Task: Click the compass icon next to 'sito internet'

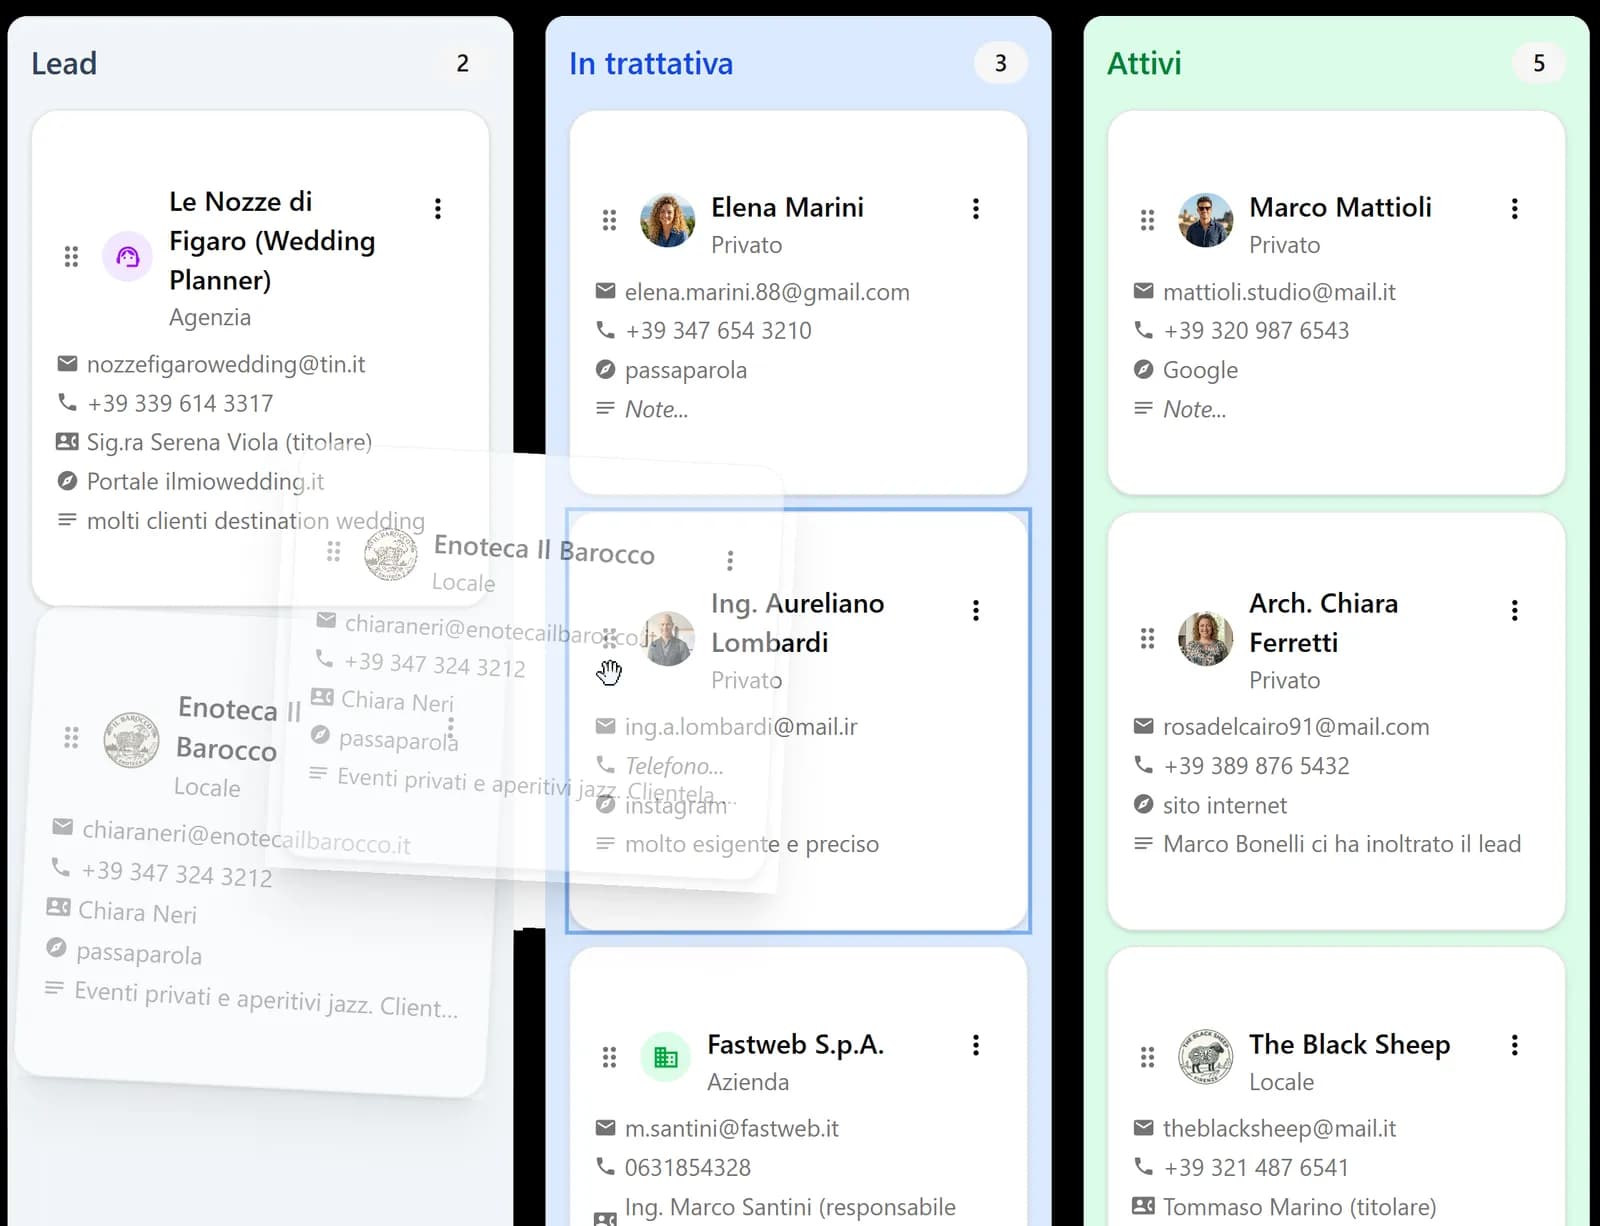Action: [x=1142, y=804]
